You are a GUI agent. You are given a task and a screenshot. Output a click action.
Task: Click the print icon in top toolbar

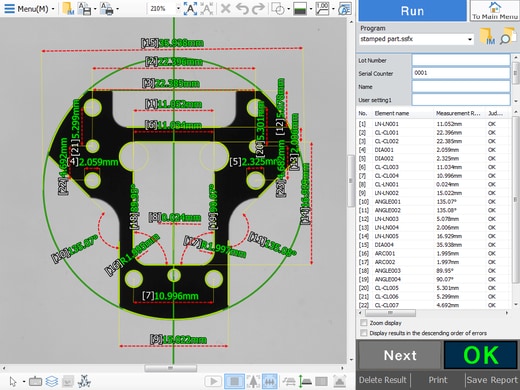pos(107,9)
